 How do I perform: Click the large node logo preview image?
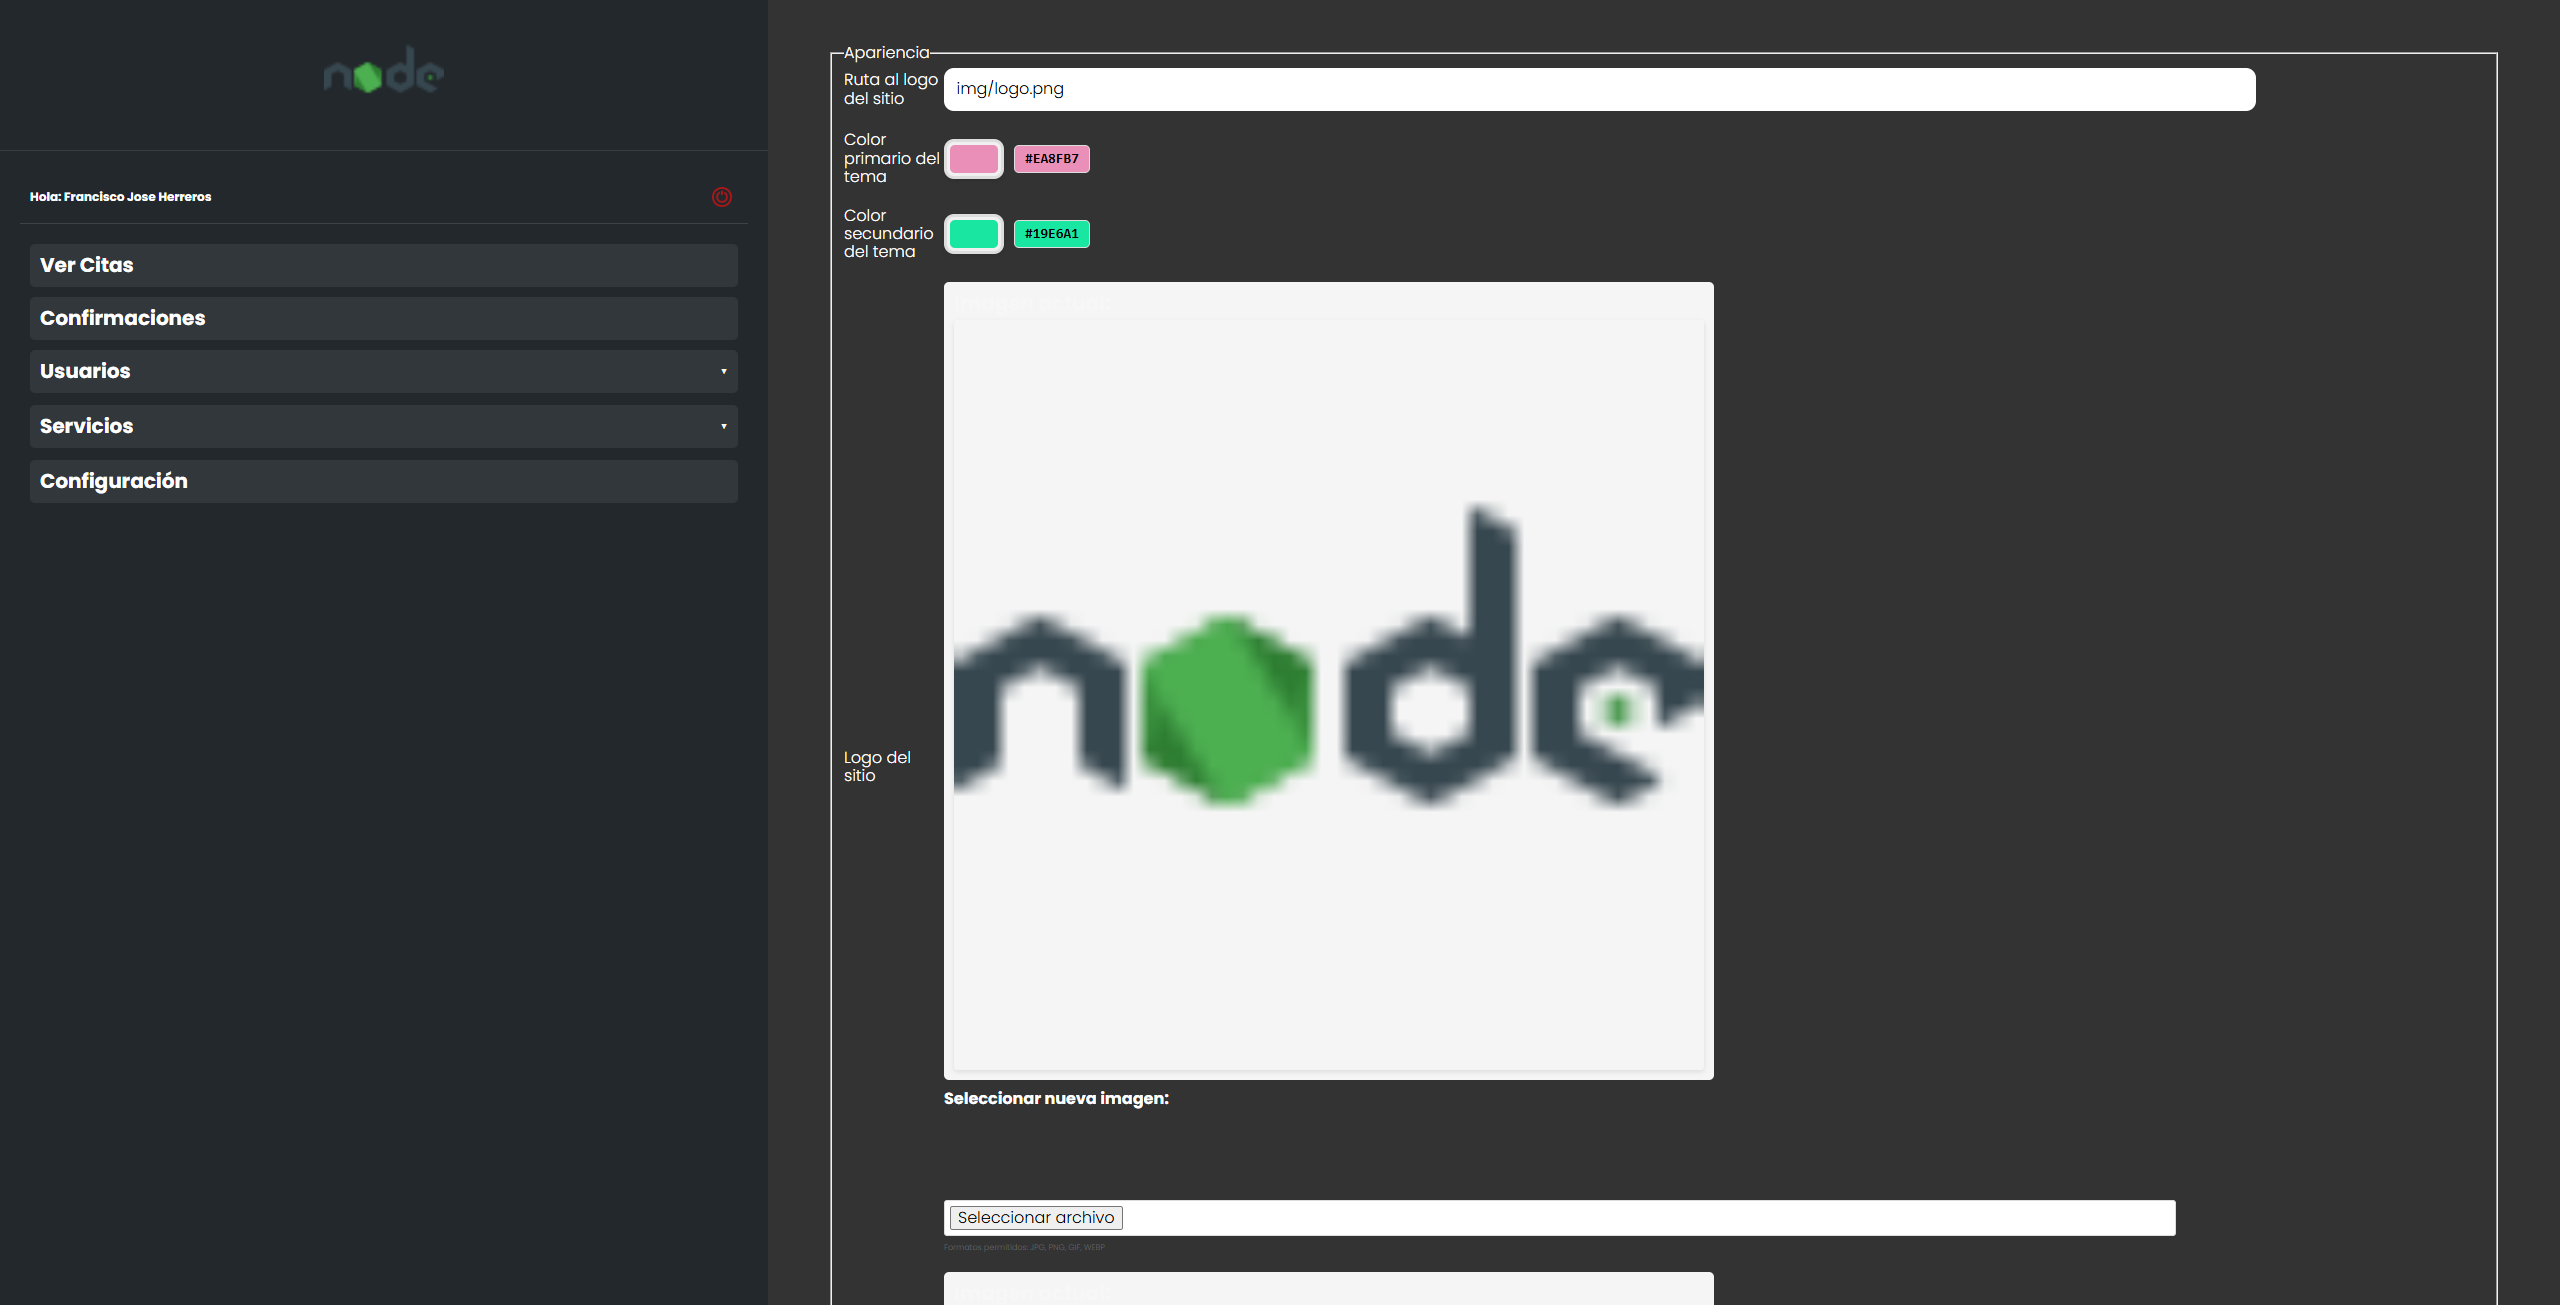[1328, 695]
